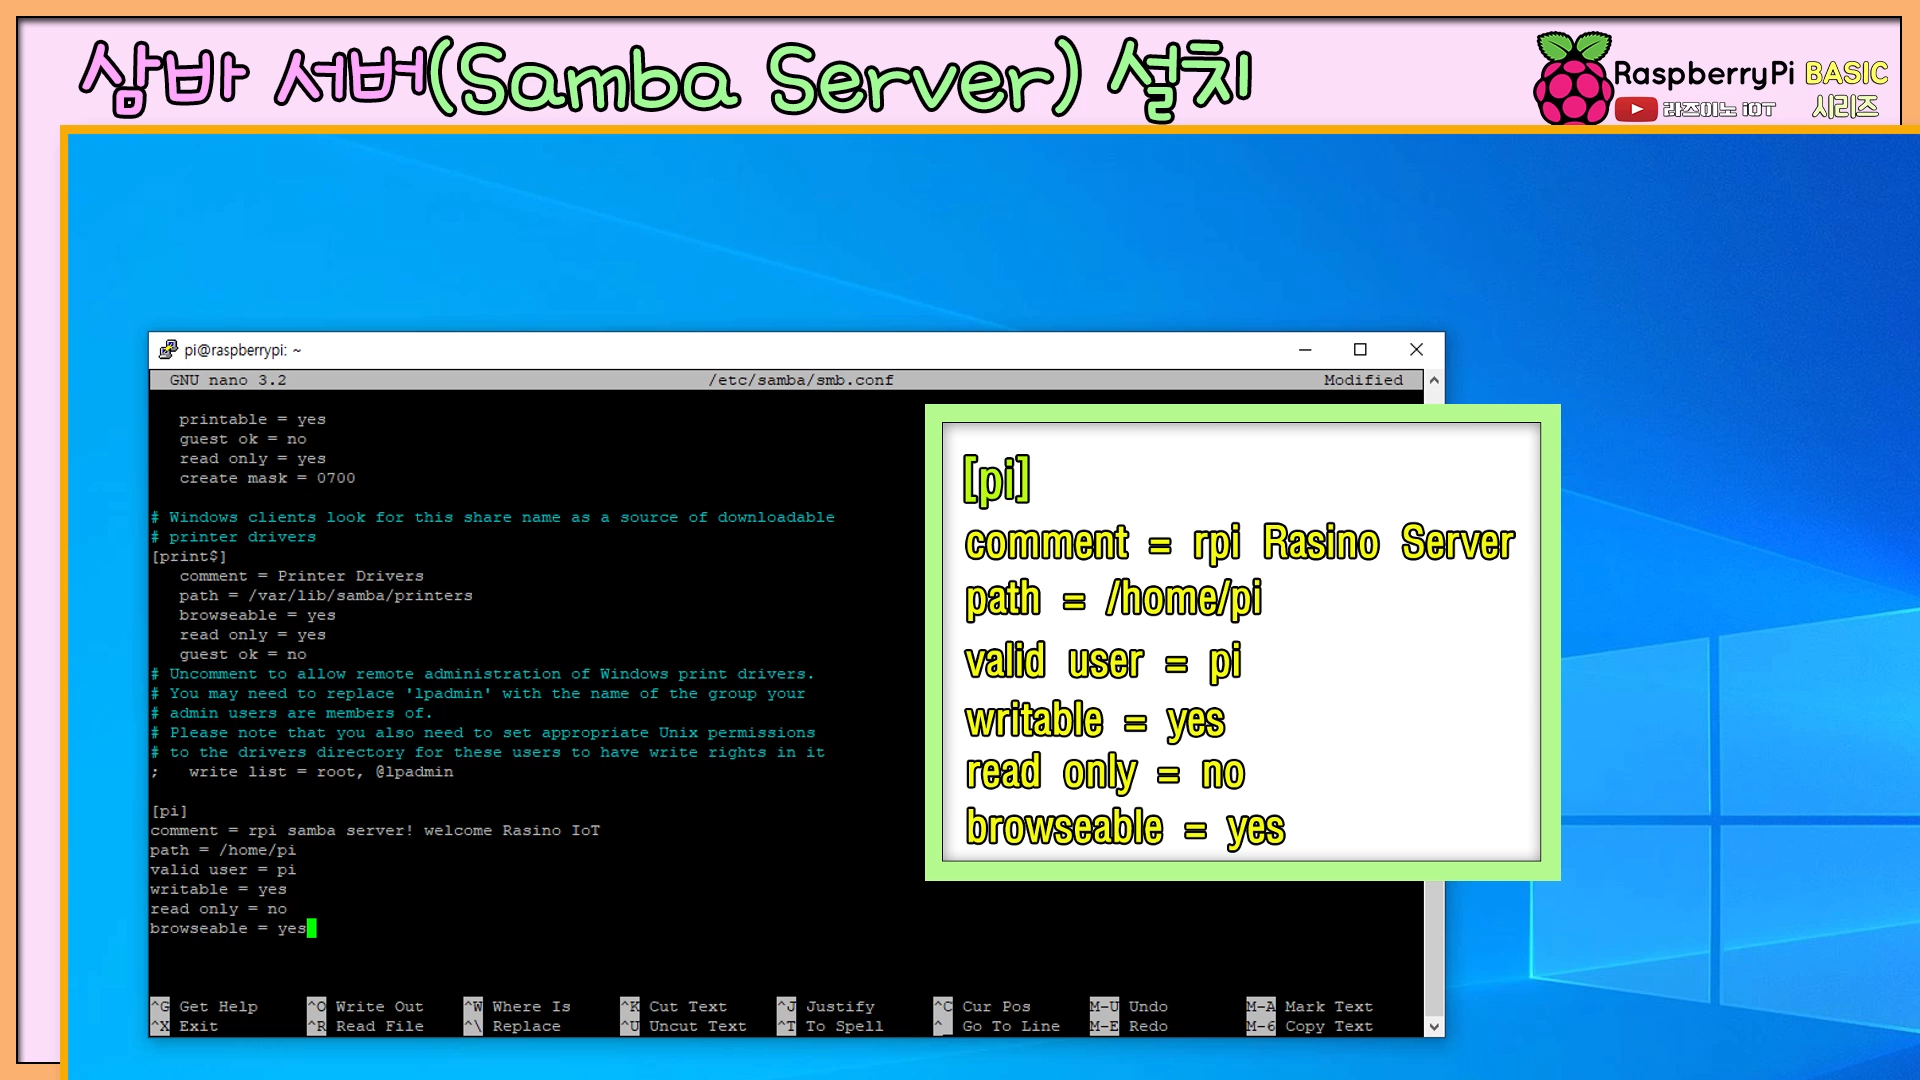Close the pi@raspberrypi terminal window
1920x1080 pixels.
1416,349
